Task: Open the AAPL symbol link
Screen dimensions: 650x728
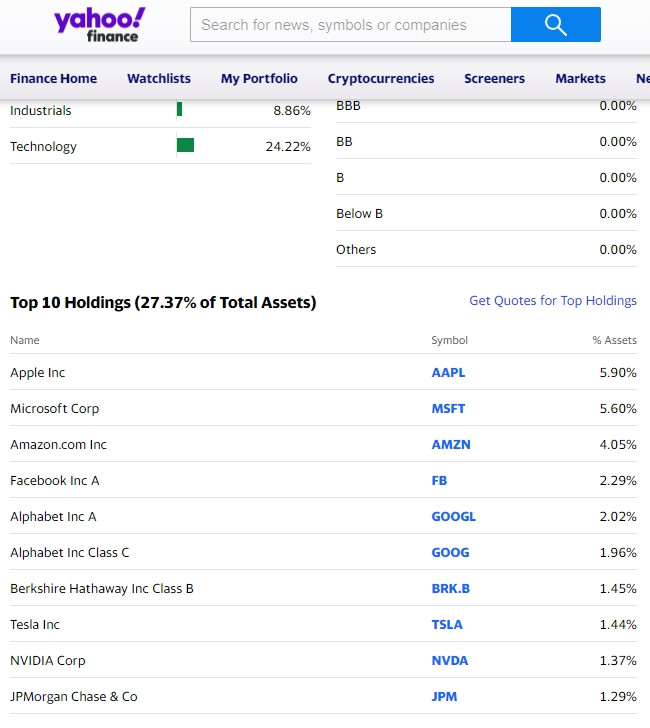Action: (448, 373)
